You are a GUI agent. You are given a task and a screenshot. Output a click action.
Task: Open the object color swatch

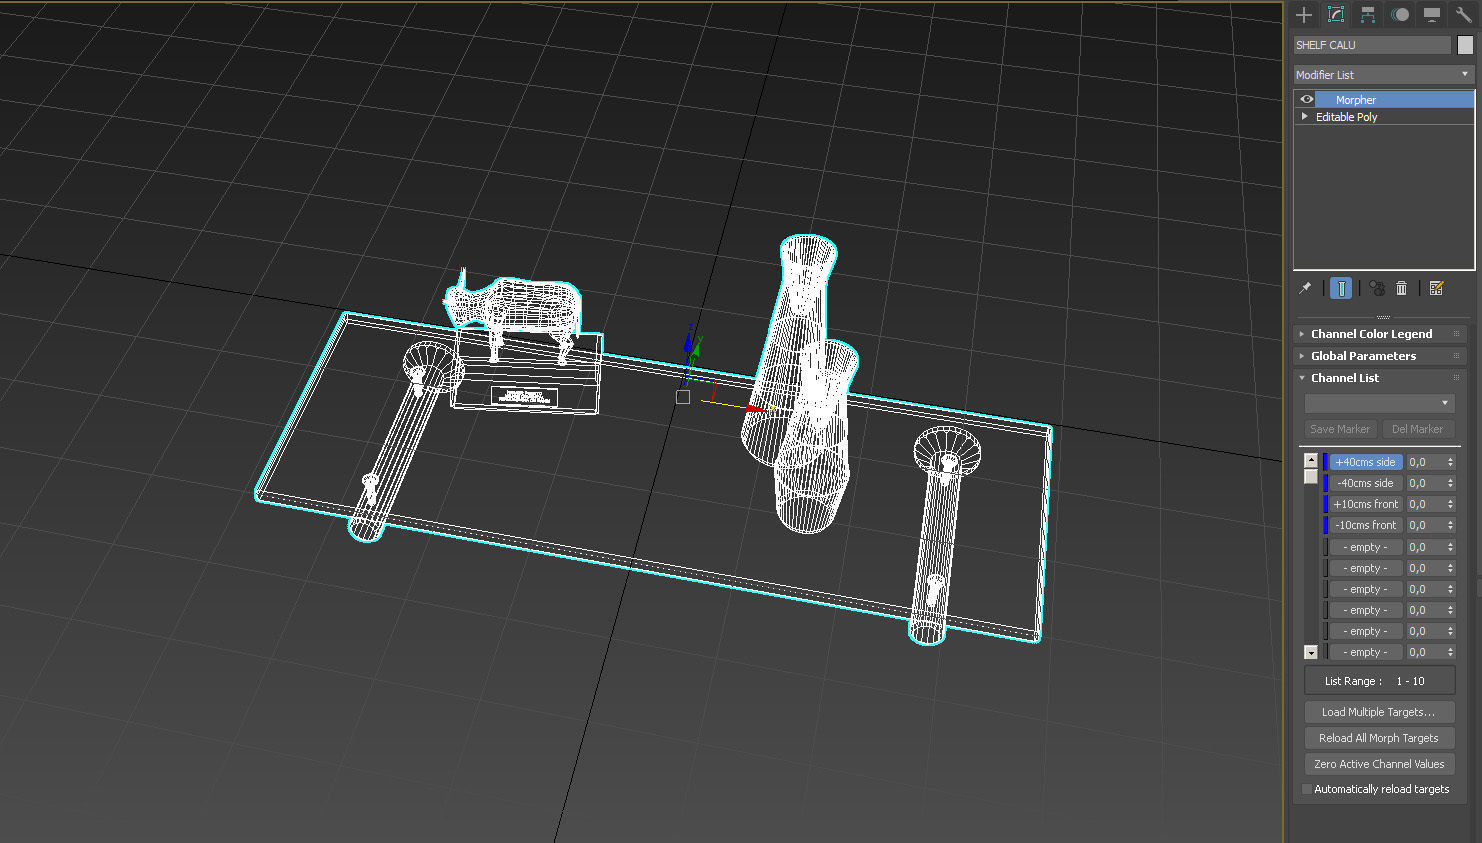pyautogui.click(x=1465, y=45)
